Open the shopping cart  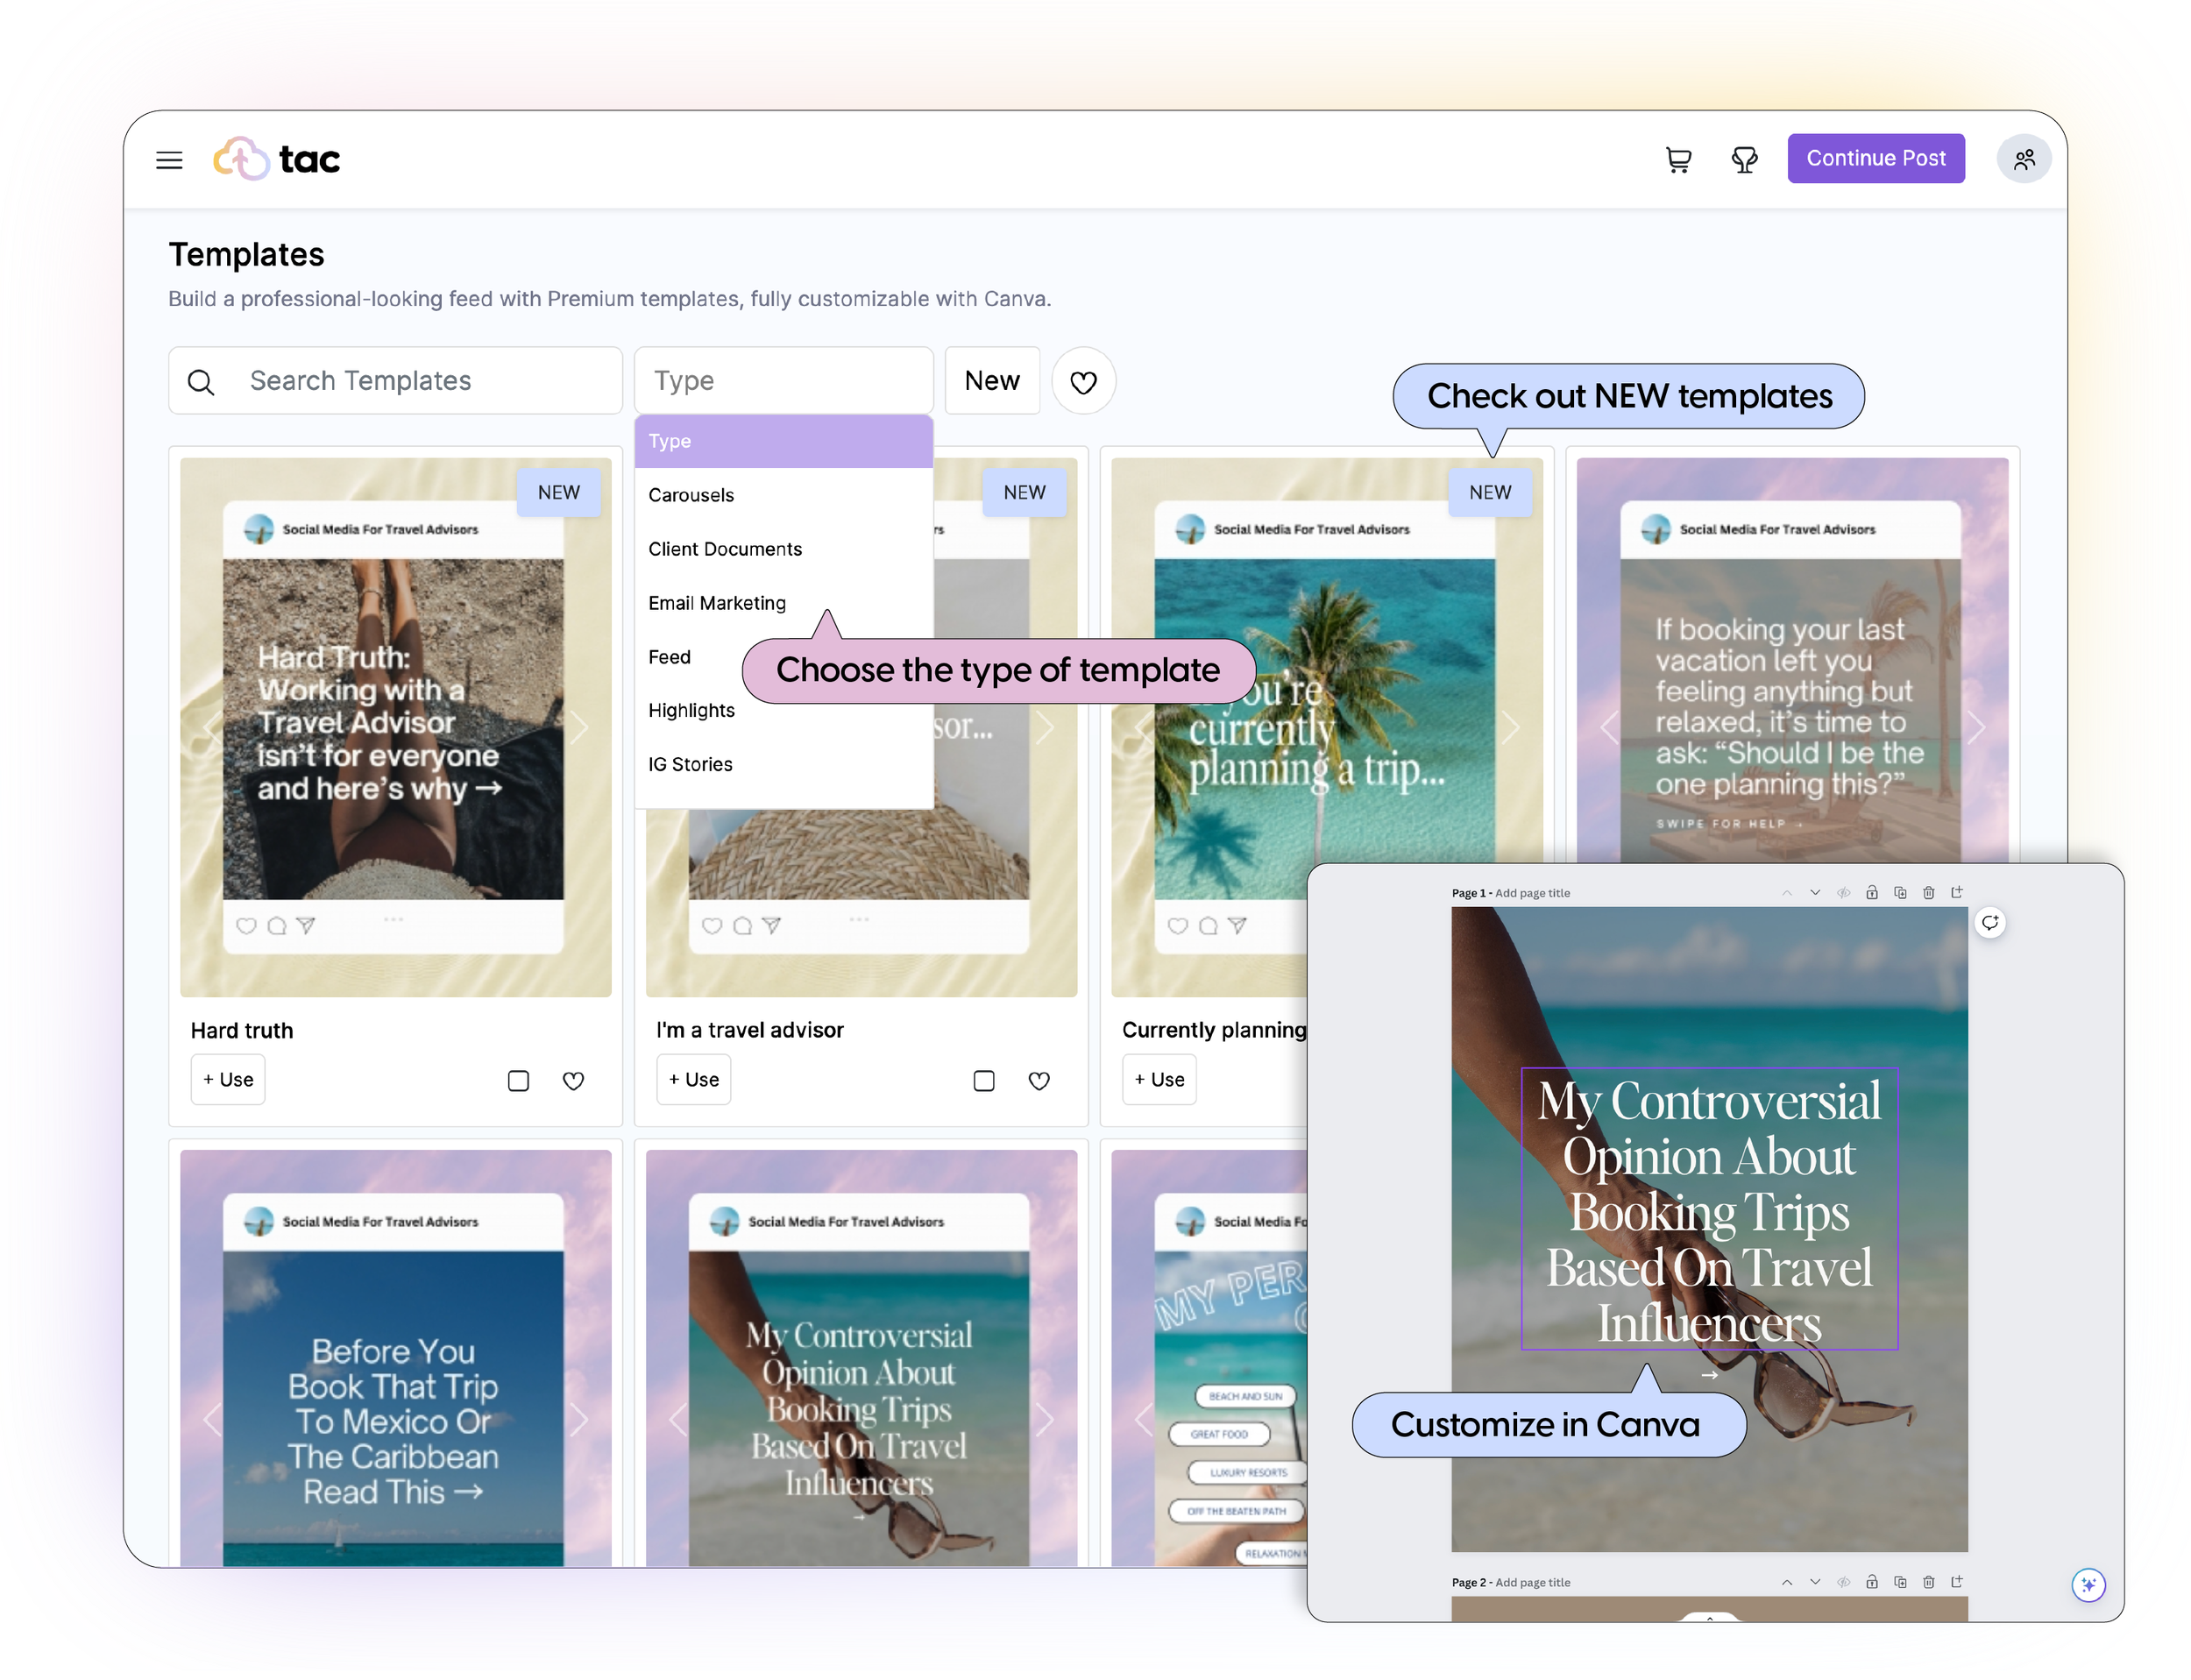click(x=1678, y=160)
